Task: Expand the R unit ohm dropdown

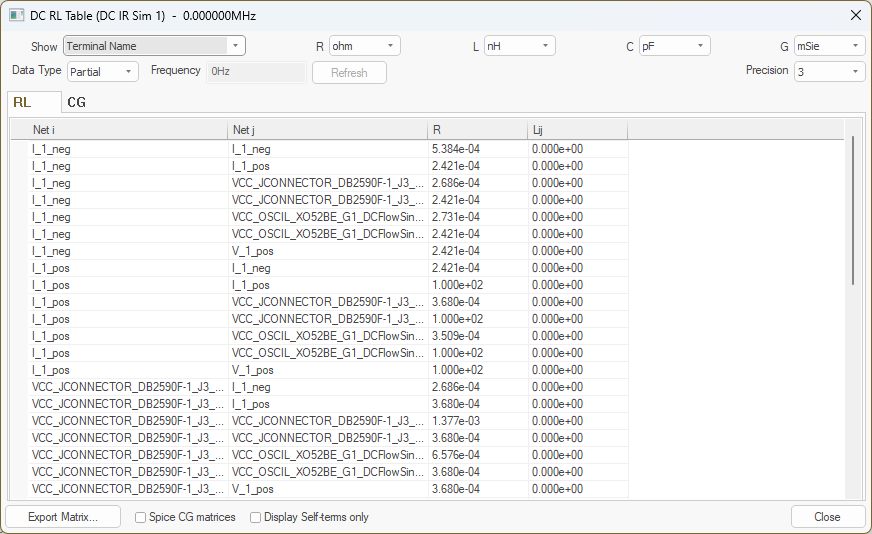Action: pos(364,46)
